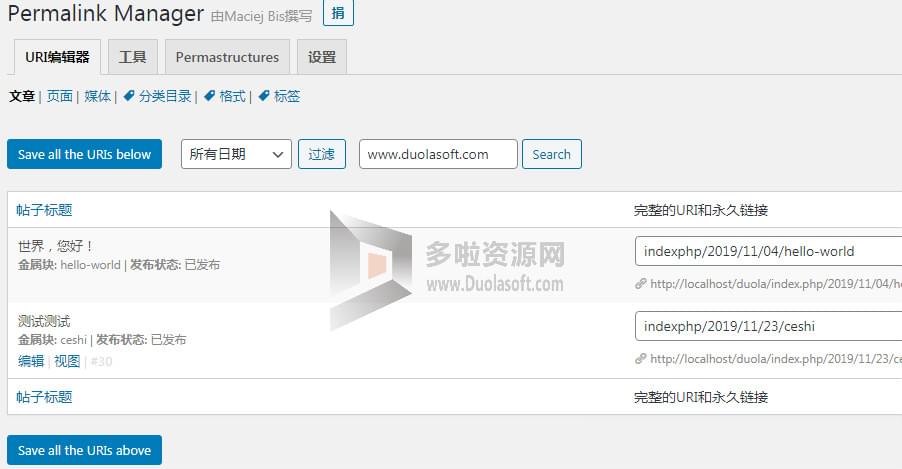The height and width of the screenshot is (469, 902).
Task: Open the ceshi localhost permalink
Action: (x=776, y=359)
